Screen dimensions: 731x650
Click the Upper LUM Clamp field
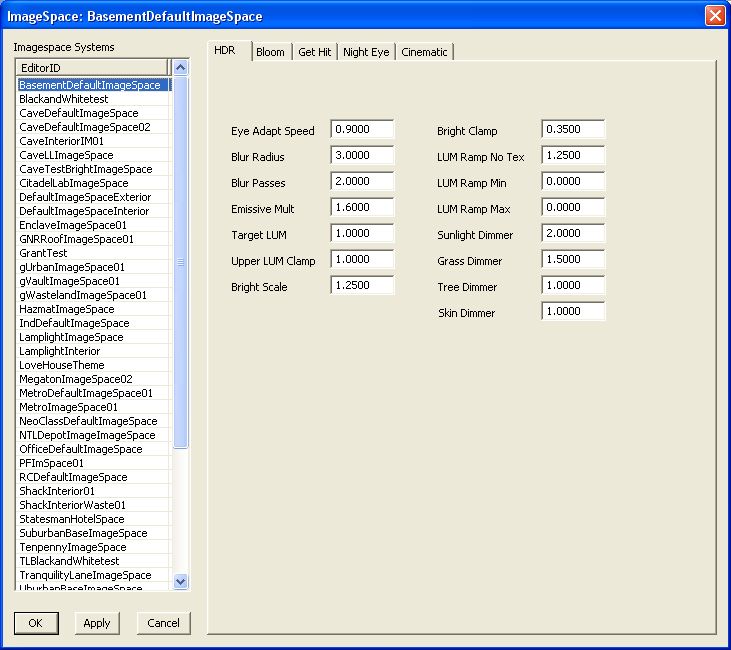(x=362, y=259)
